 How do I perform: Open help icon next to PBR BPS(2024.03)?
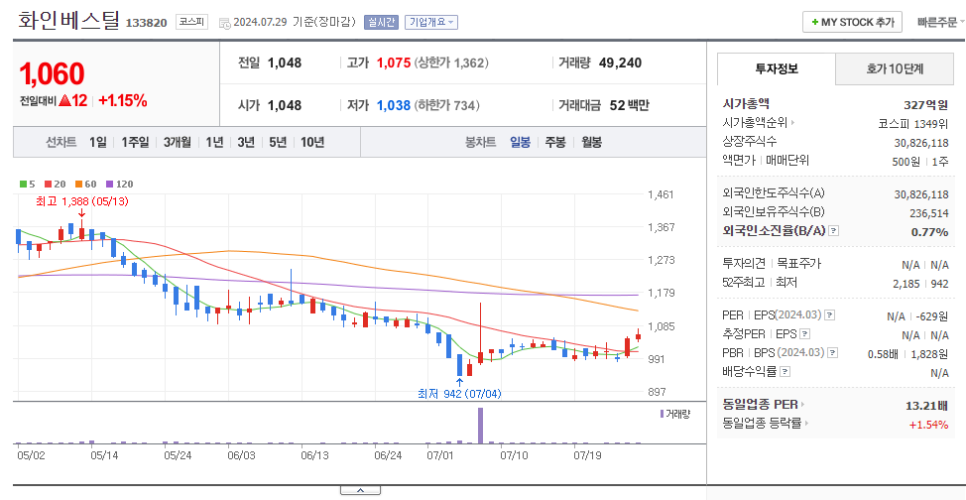pyautogui.click(x=833, y=353)
